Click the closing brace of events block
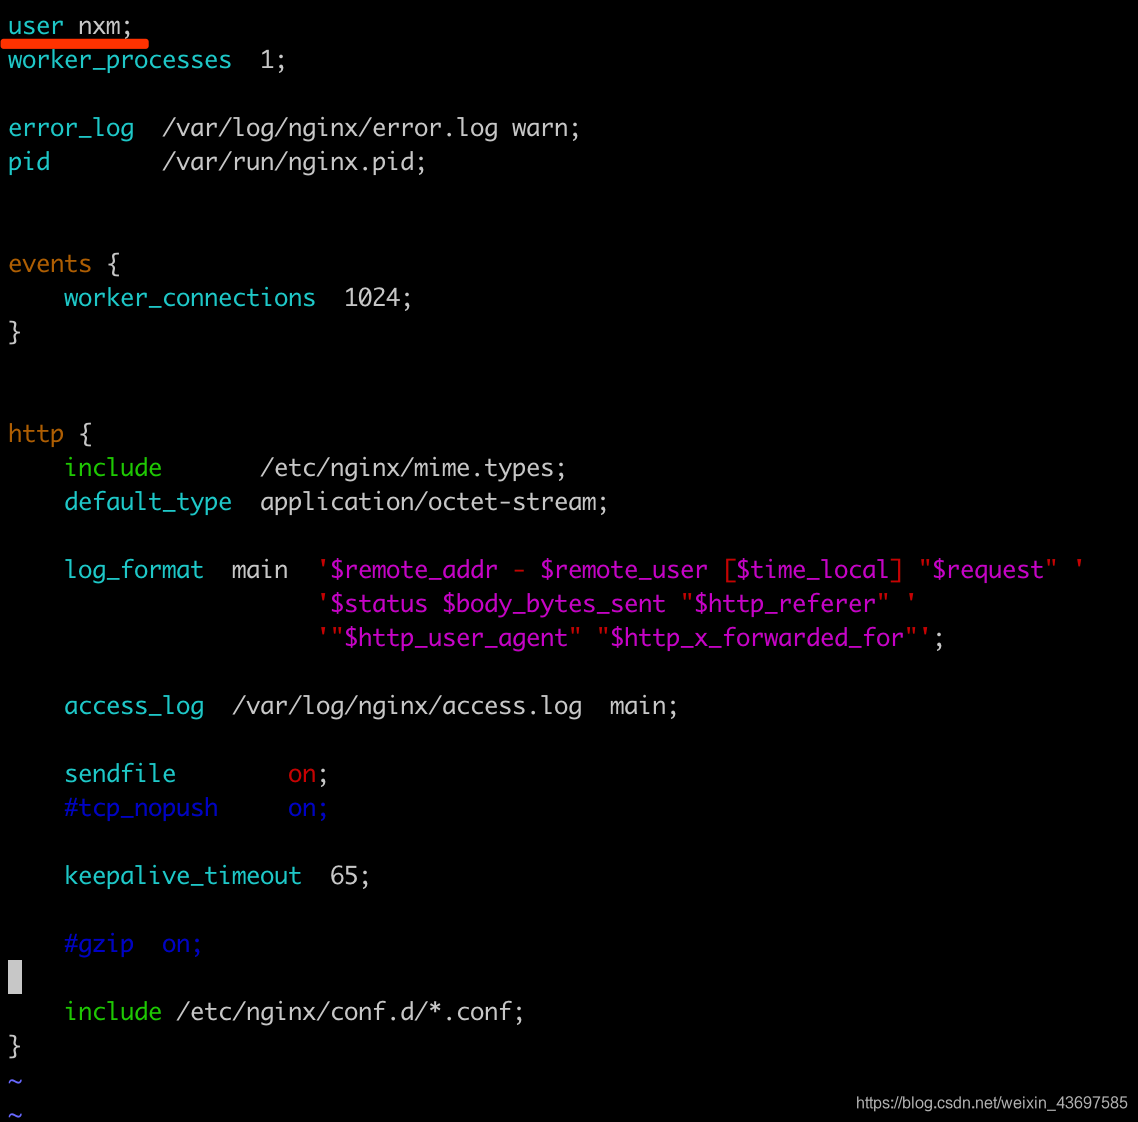1138x1122 pixels. pos(15,332)
